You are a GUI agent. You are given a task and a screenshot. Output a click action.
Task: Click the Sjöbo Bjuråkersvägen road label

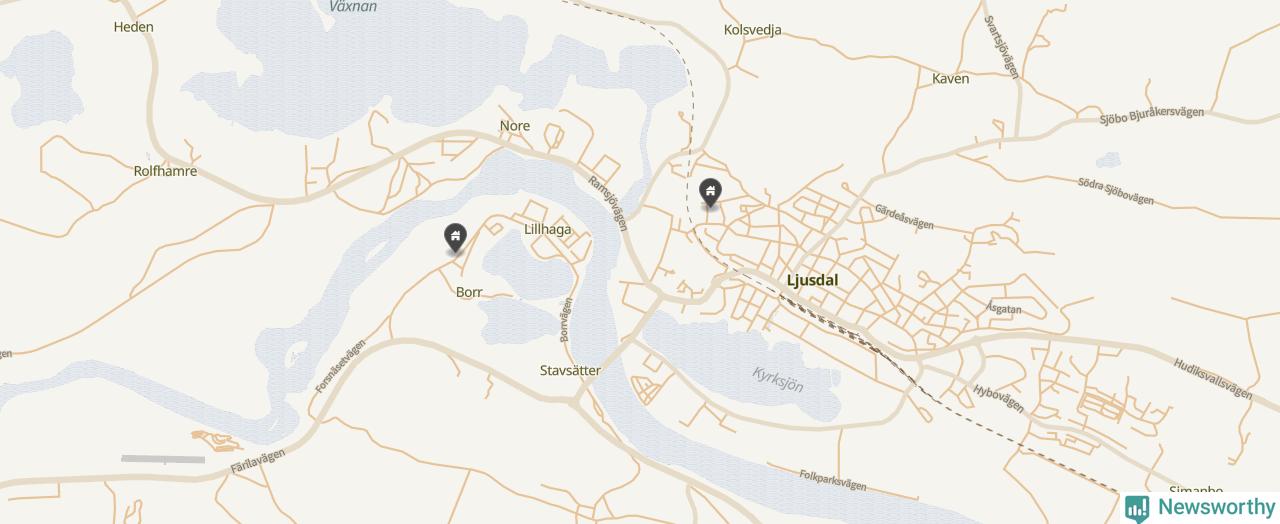(1152, 115)
